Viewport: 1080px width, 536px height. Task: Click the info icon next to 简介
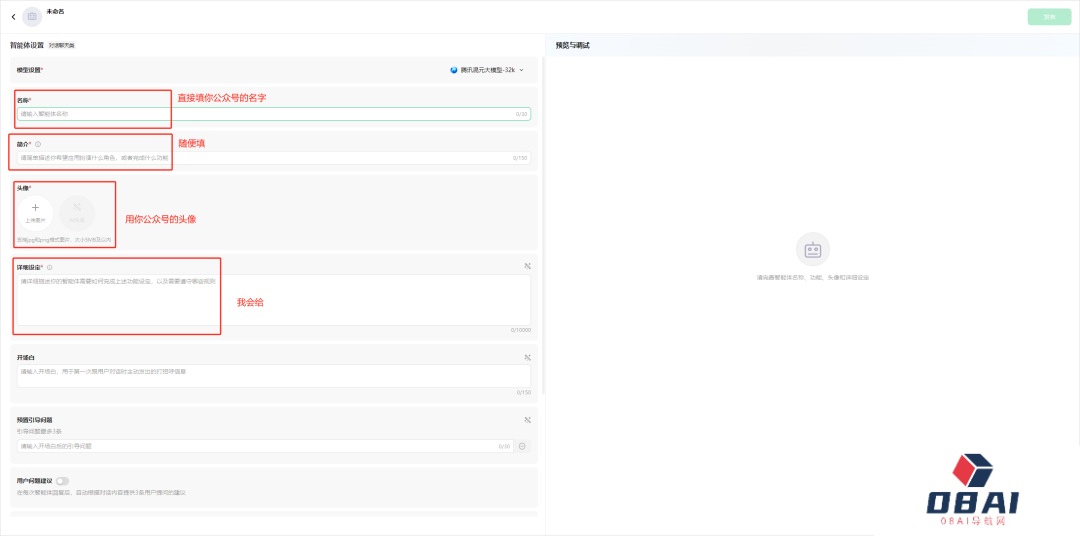coord(38,144)
